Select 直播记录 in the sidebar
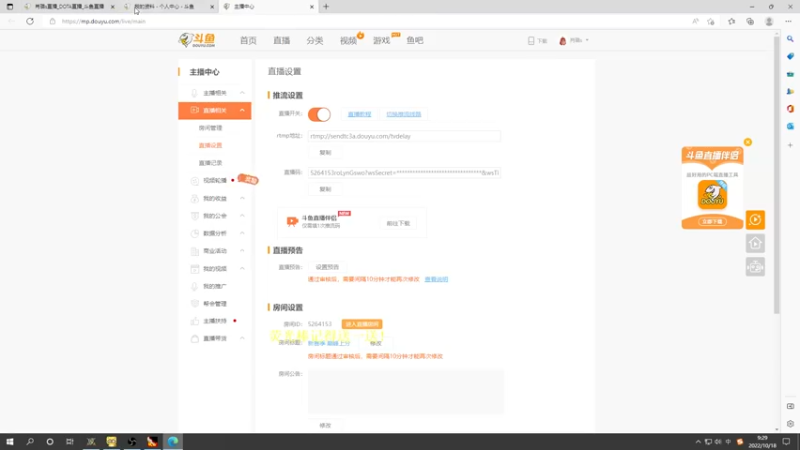800x450 pixels. tap(210, 163)
